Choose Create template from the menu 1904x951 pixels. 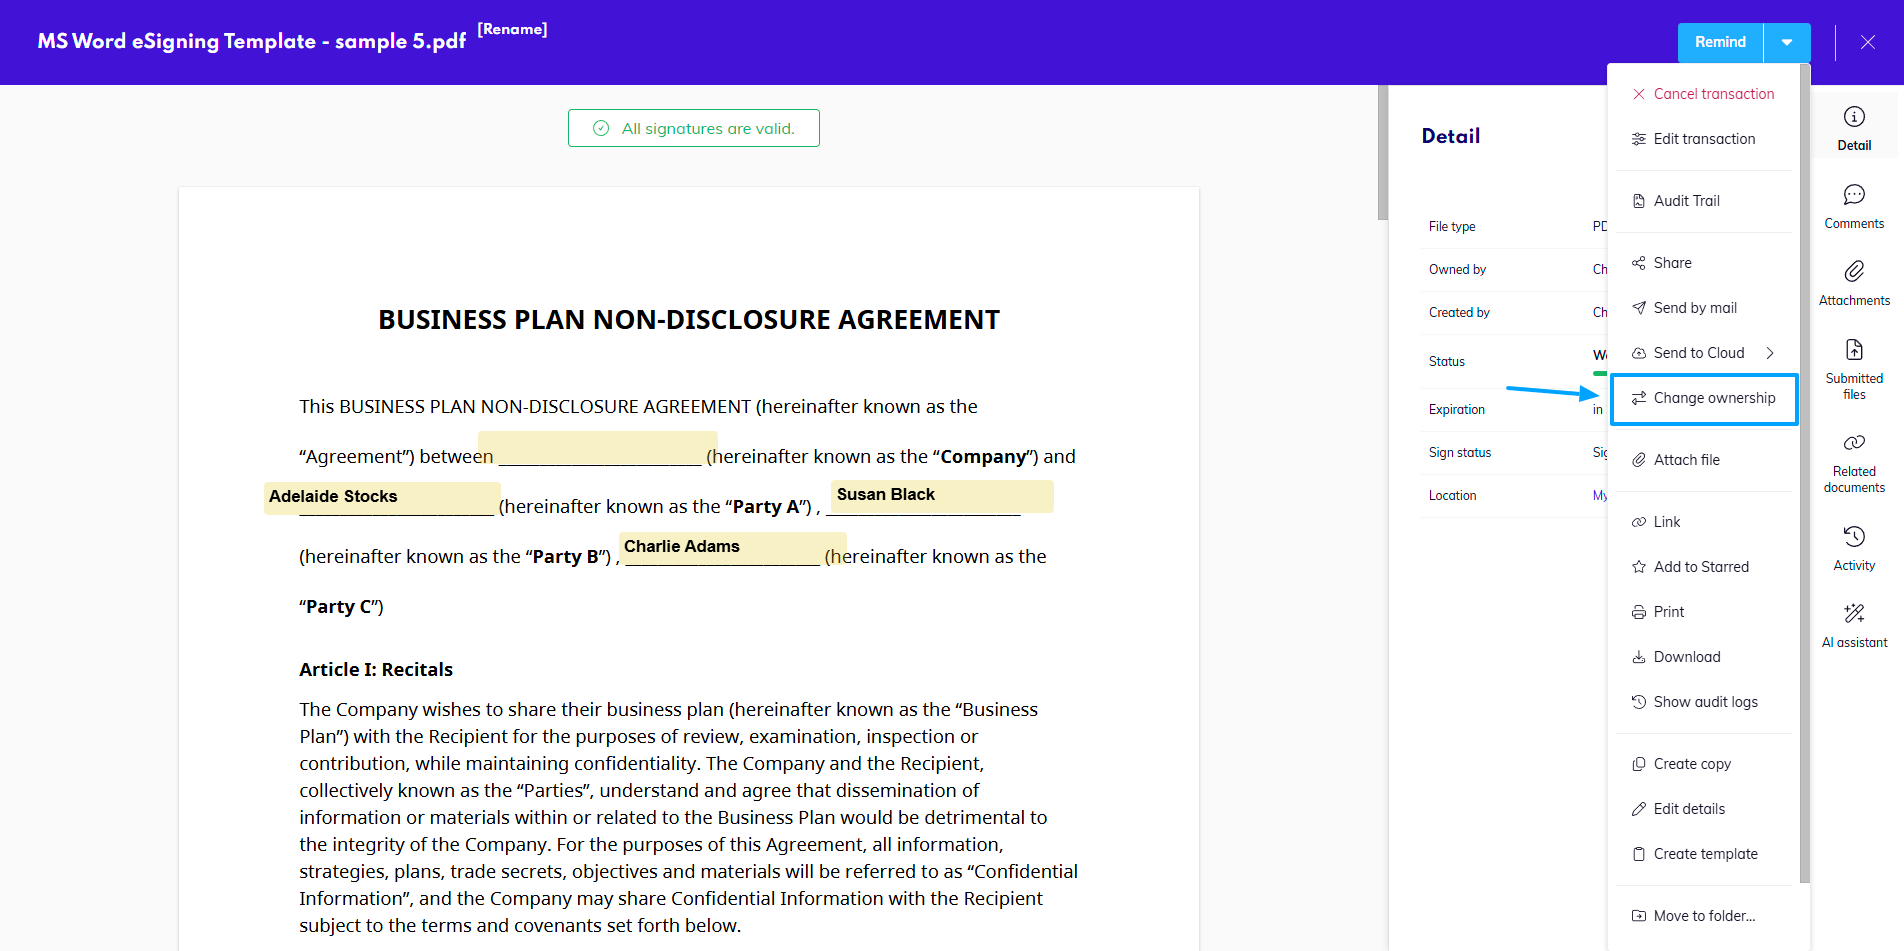pos(1704,854)
